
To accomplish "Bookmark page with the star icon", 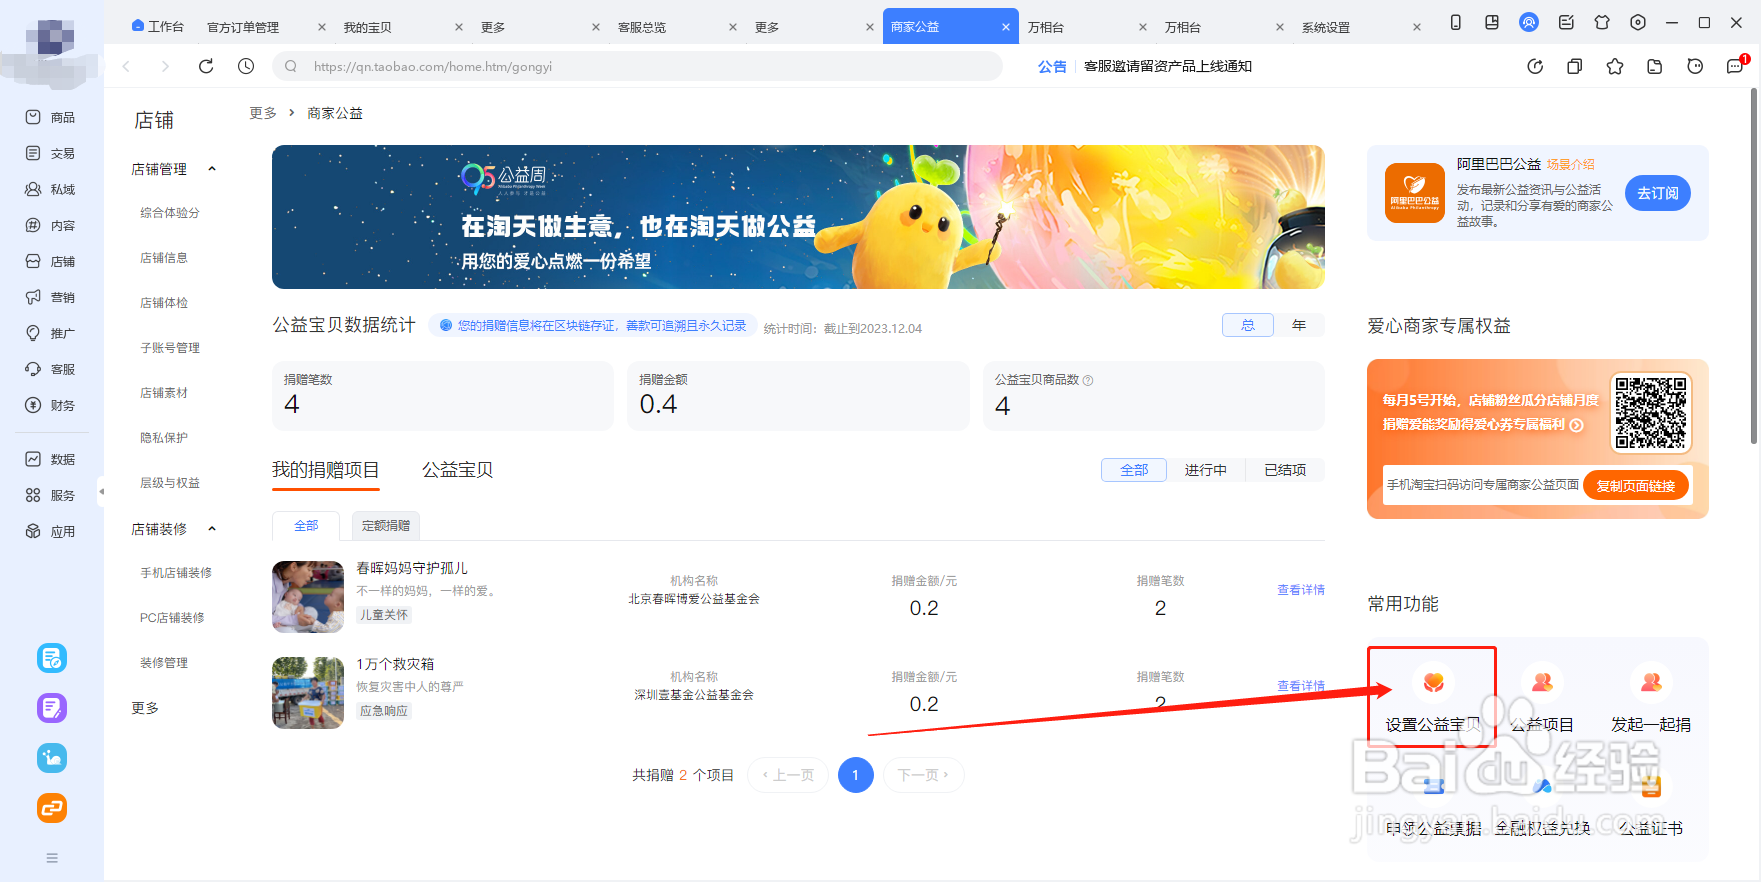I will coord(1615,66).
